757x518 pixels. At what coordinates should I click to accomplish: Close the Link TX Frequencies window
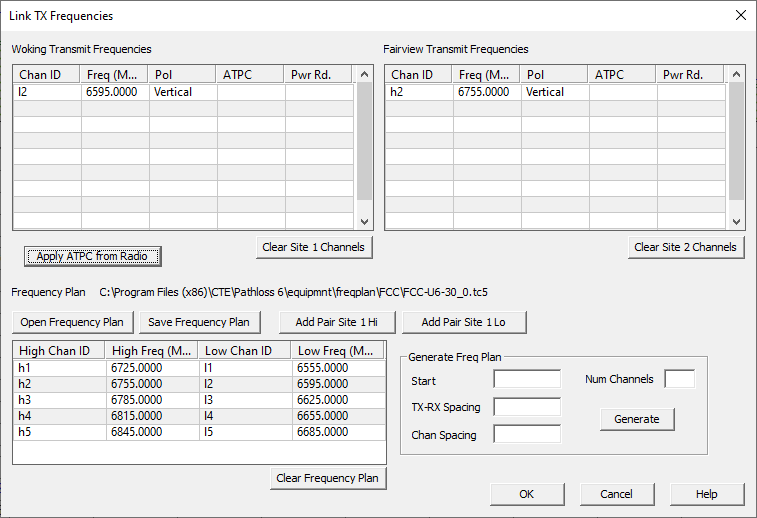tap(740, 16)
